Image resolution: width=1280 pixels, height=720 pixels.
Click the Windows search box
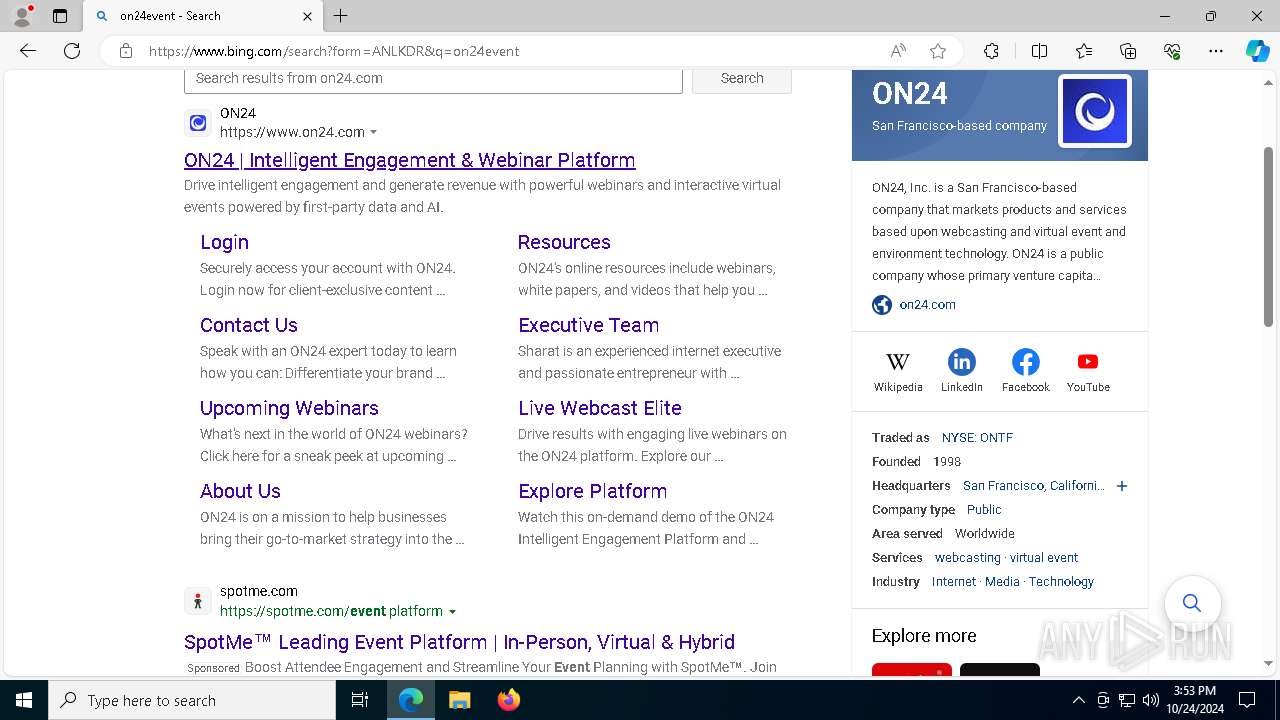coord(192,700)
